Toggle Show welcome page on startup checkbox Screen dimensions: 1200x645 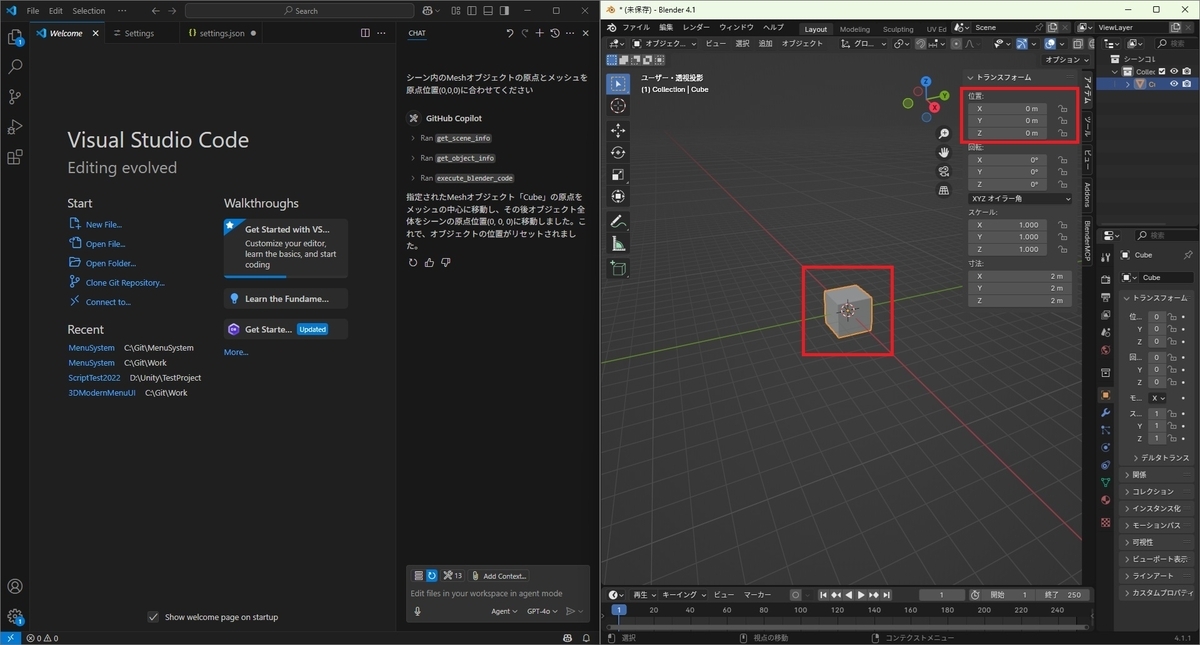click(153, 617)
